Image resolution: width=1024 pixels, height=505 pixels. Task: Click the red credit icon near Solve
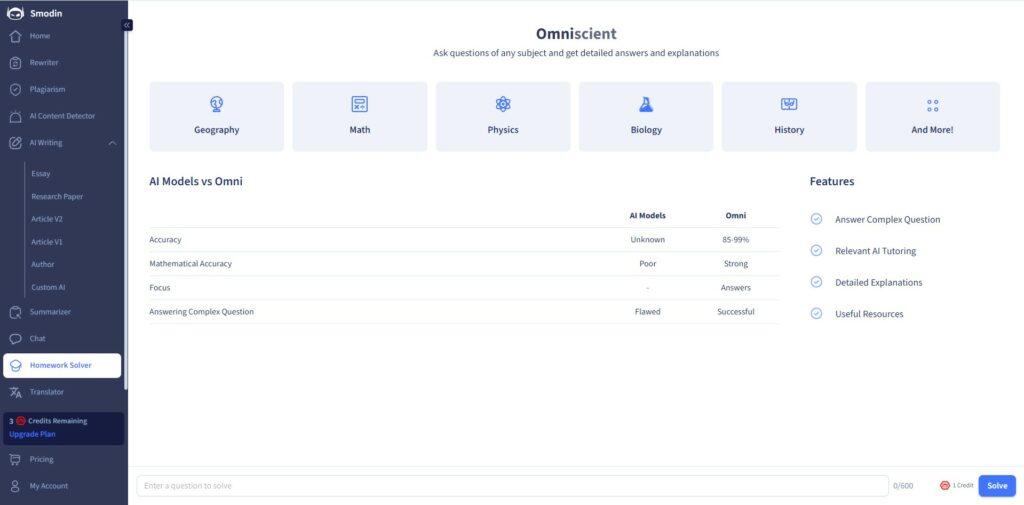(944, 485)
